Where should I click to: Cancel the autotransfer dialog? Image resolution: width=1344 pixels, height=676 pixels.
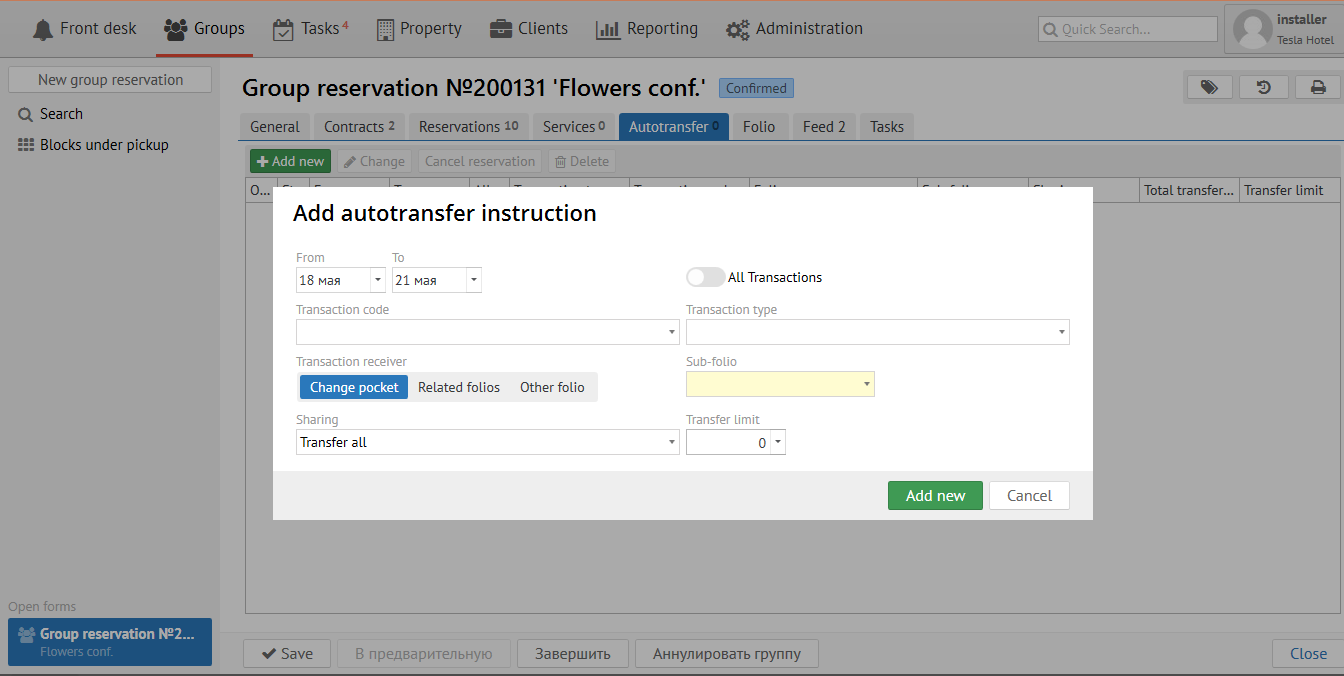click(x=1029, y=496)
